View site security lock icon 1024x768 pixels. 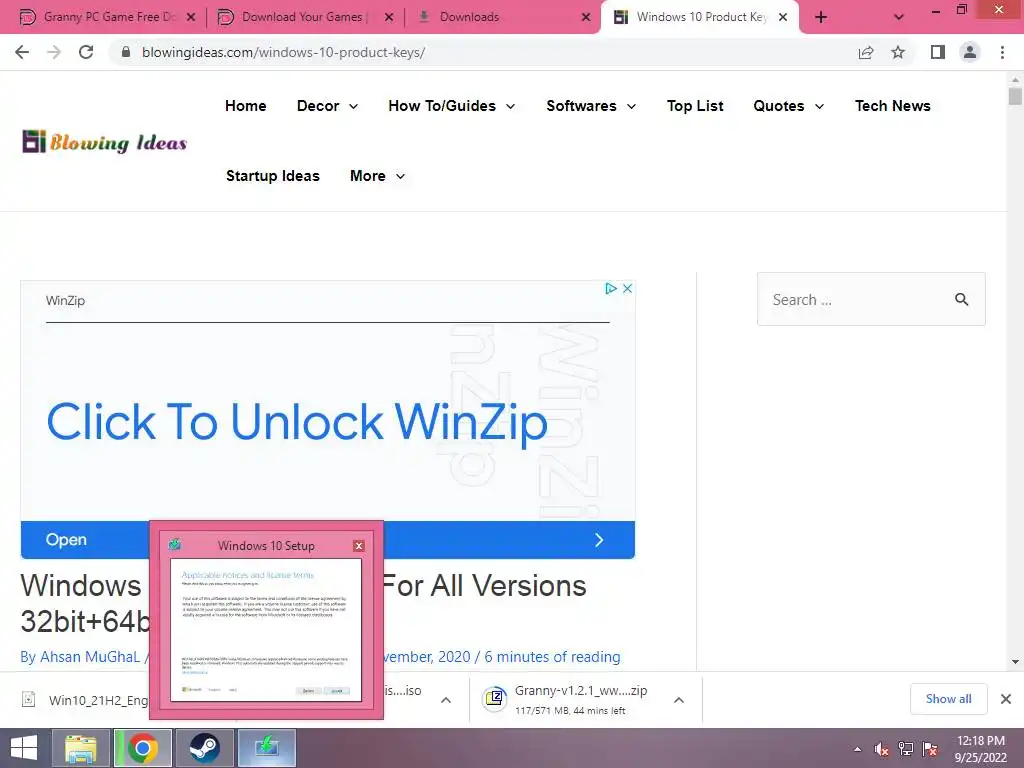(x=126, y=52)
